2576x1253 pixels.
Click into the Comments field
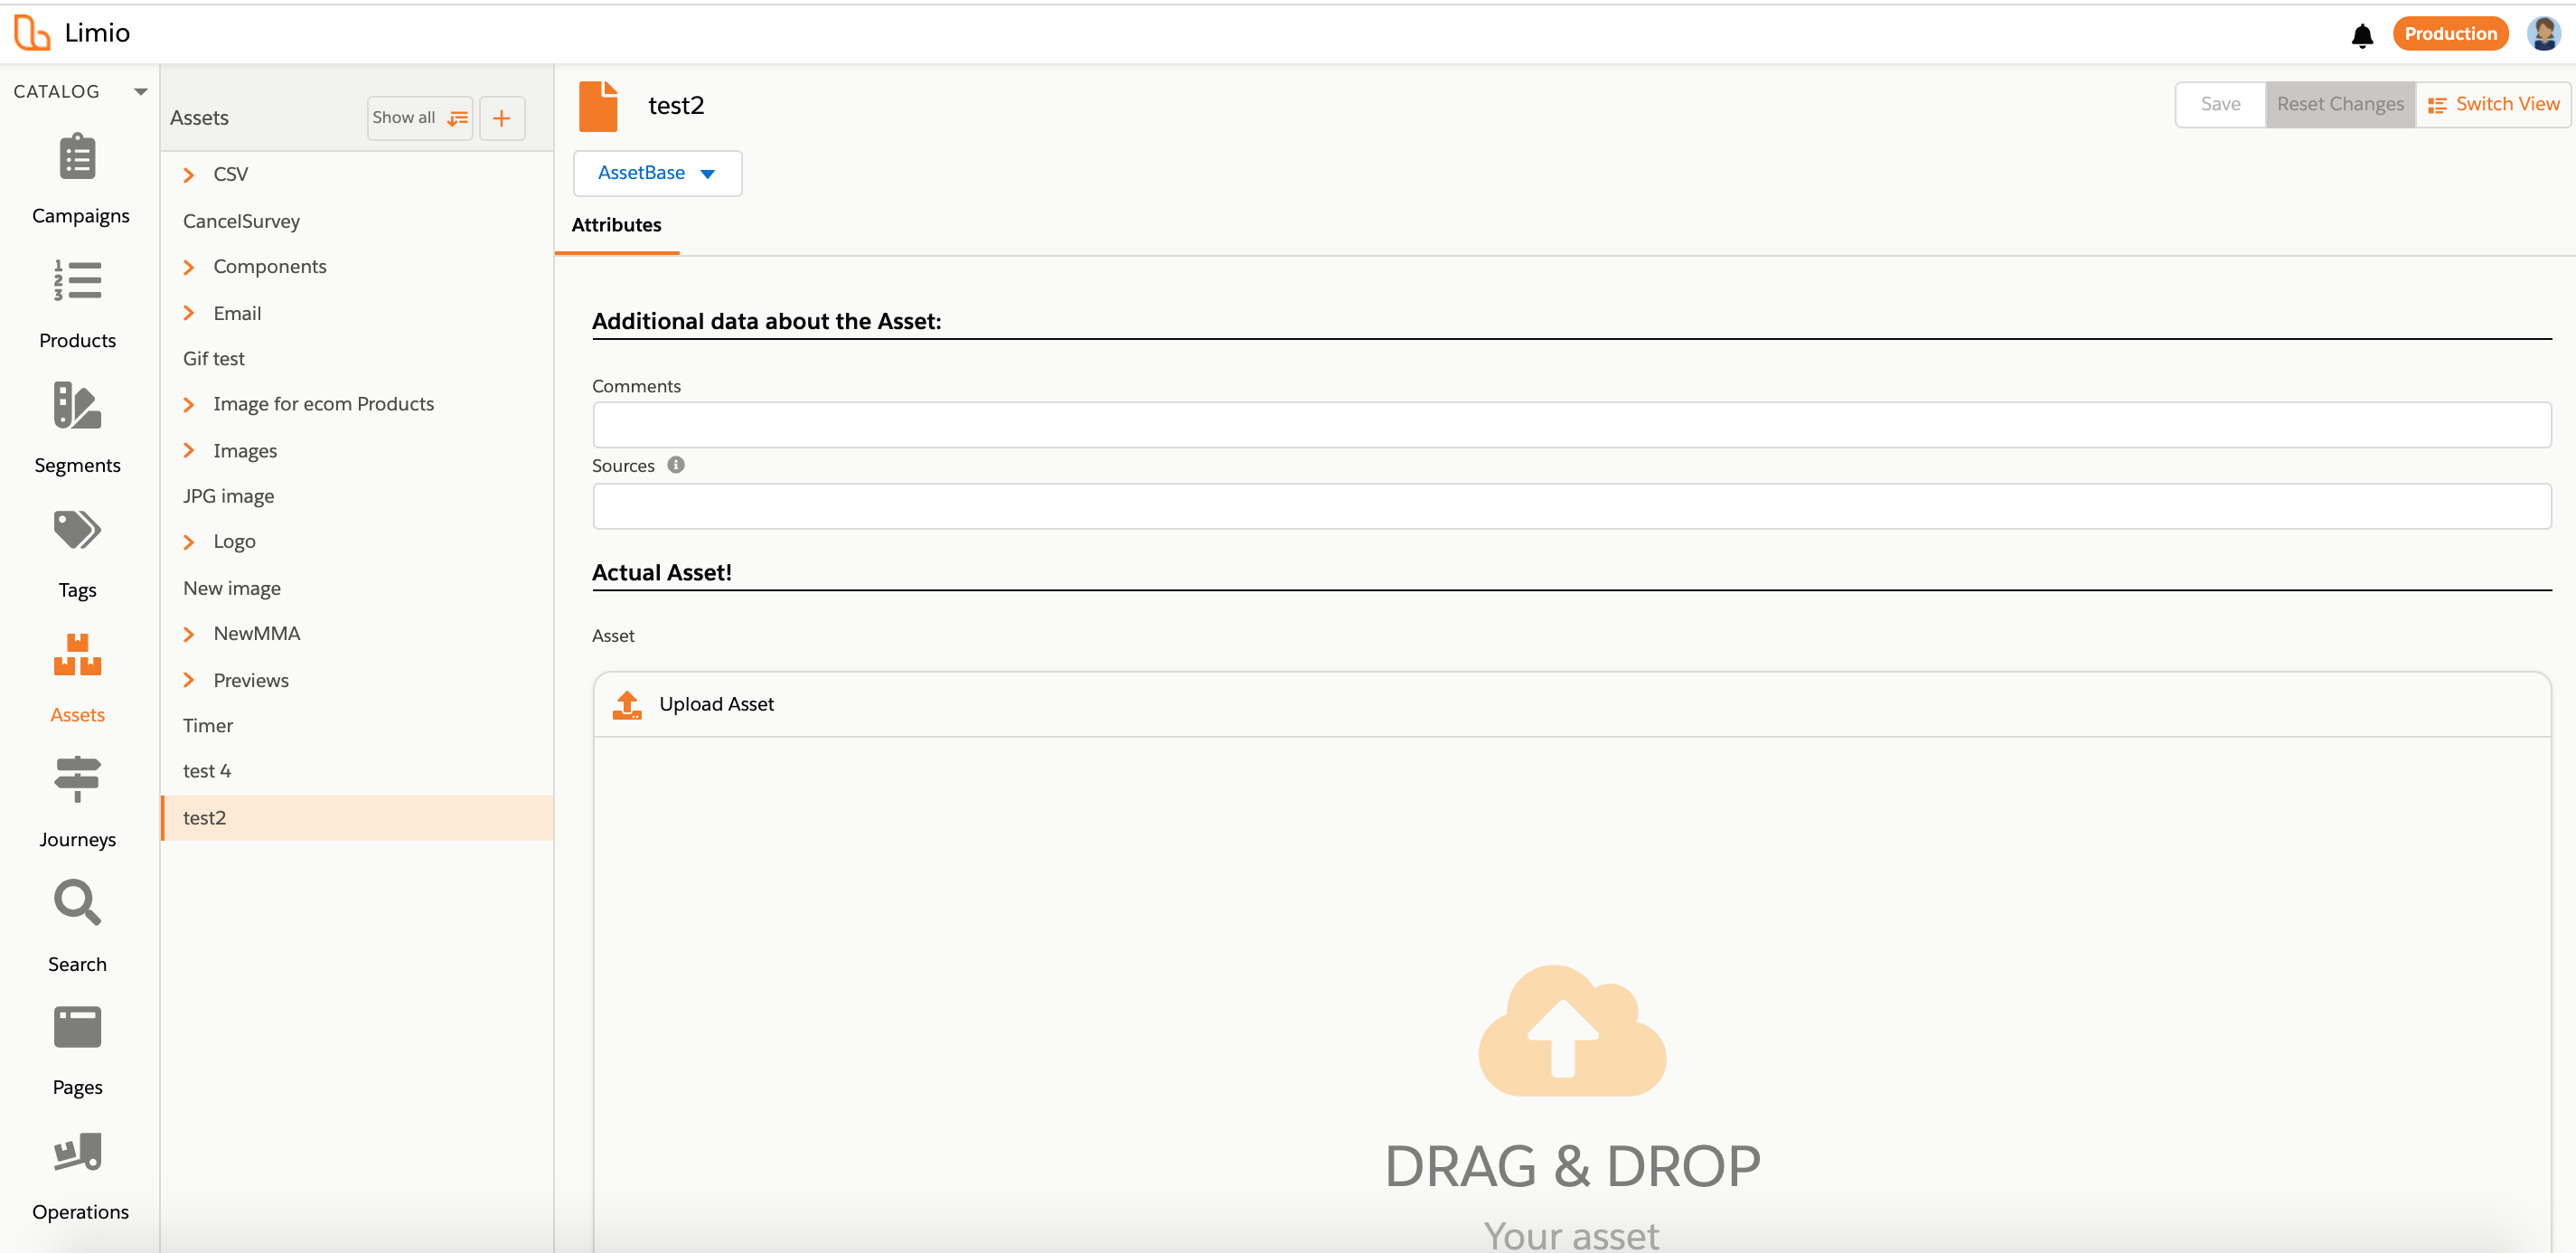coord(1570,425)
